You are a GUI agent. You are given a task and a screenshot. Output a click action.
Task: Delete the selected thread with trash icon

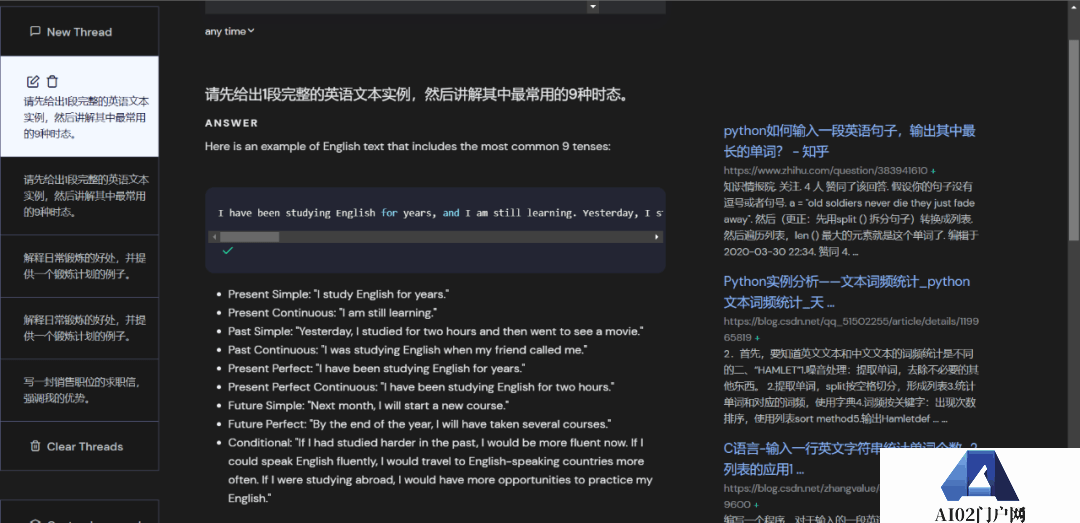pos(52,81)
